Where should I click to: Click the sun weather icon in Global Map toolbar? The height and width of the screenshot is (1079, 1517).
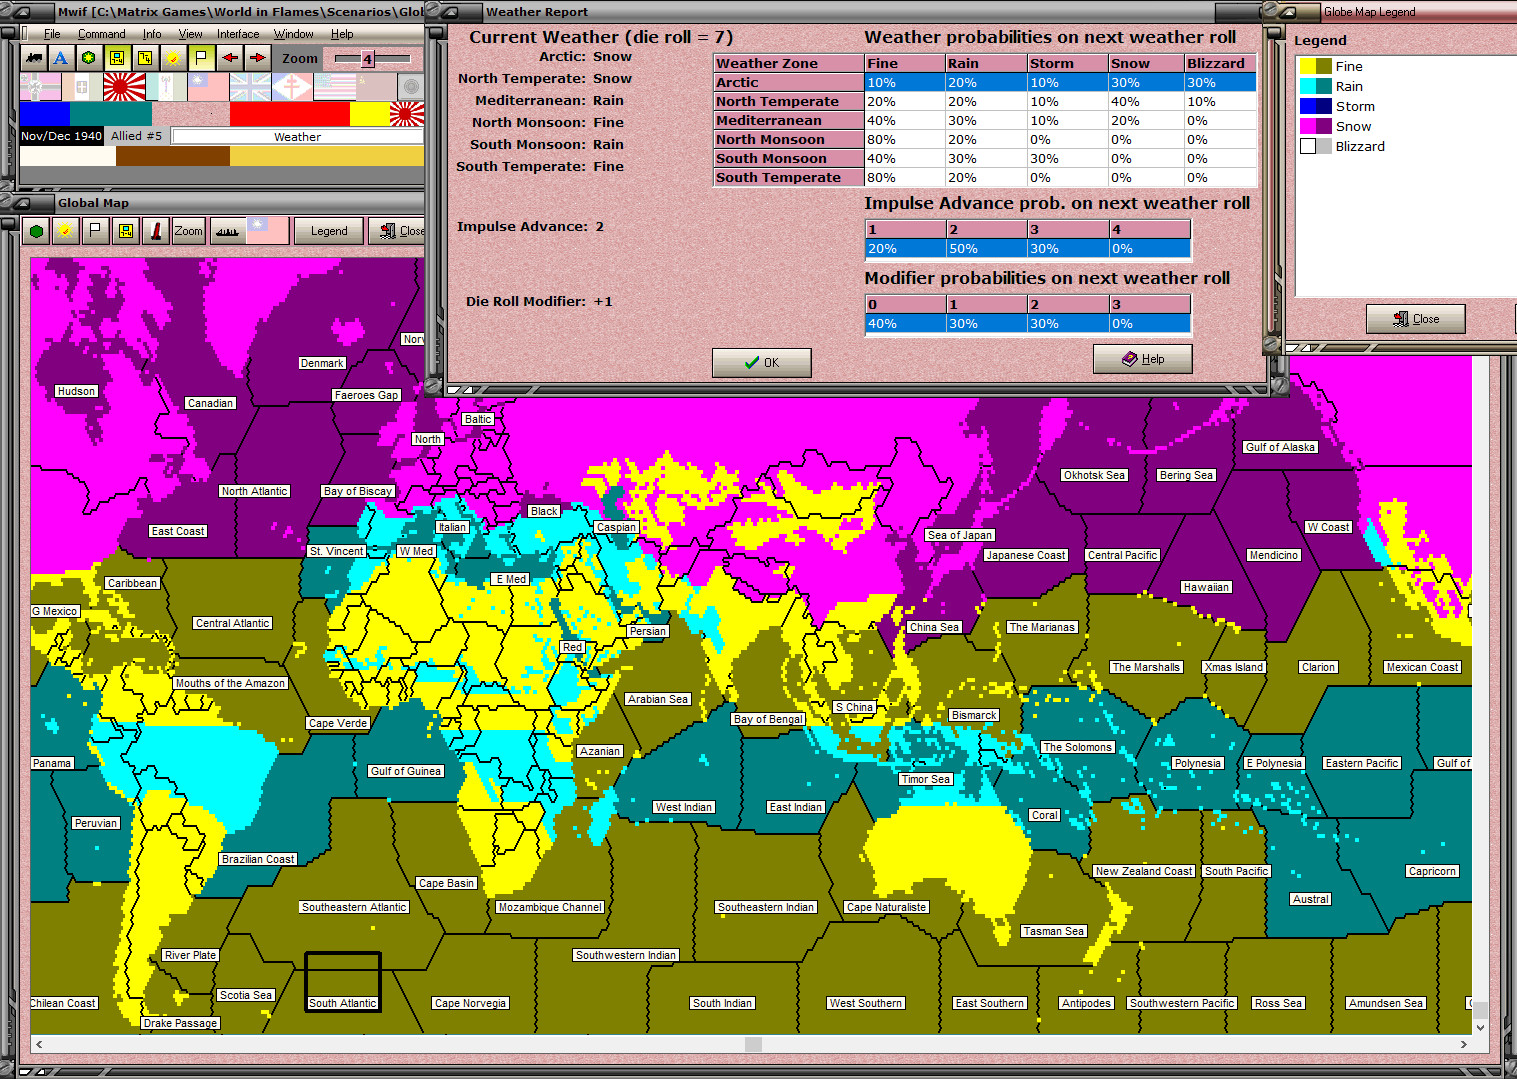point(66,231)
